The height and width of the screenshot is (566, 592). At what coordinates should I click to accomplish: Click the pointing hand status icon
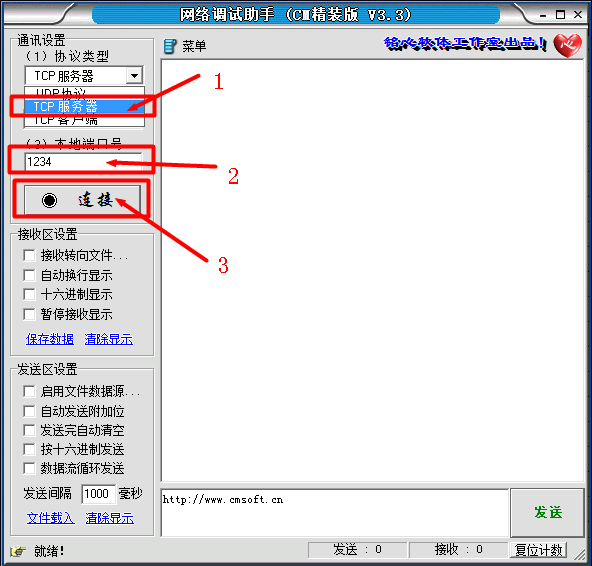point(17,551)
